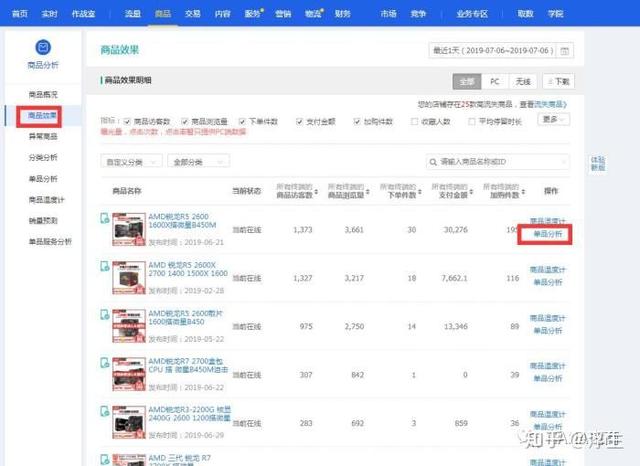
Task: Open 市场 in the top navigation
Action: coord(389,14)
